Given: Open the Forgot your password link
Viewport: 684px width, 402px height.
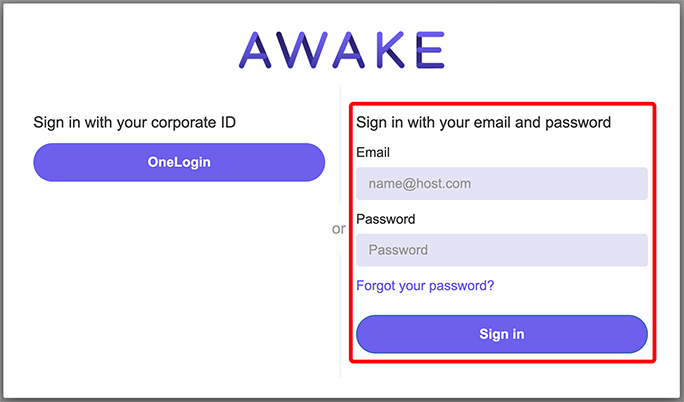Looking at the screenshot, I should 425,286.
